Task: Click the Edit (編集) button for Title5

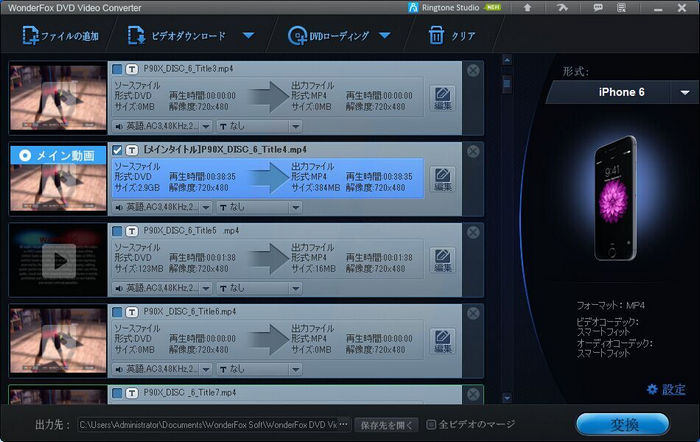Action: [x=442, y=260]
